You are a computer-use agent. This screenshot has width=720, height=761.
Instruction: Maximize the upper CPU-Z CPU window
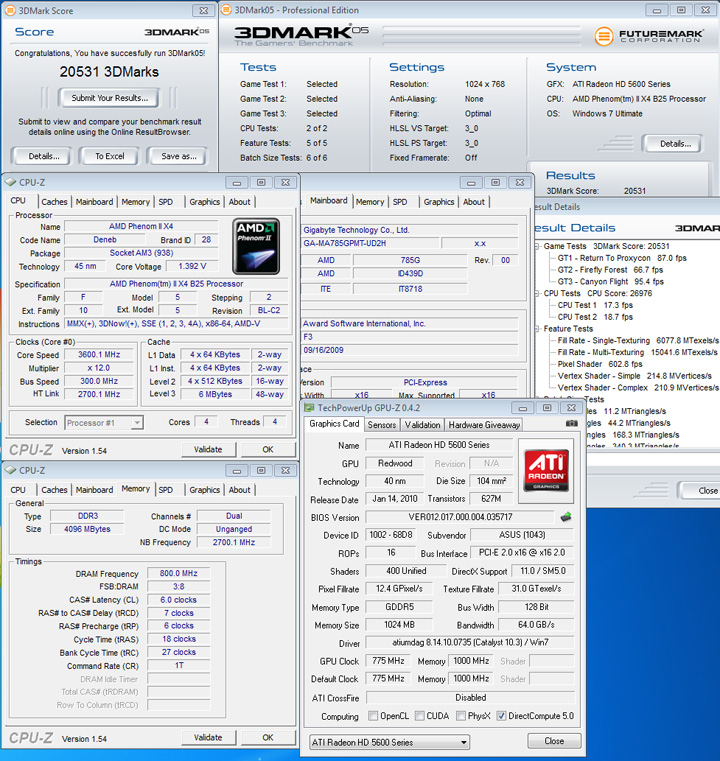tap(261, 182)
